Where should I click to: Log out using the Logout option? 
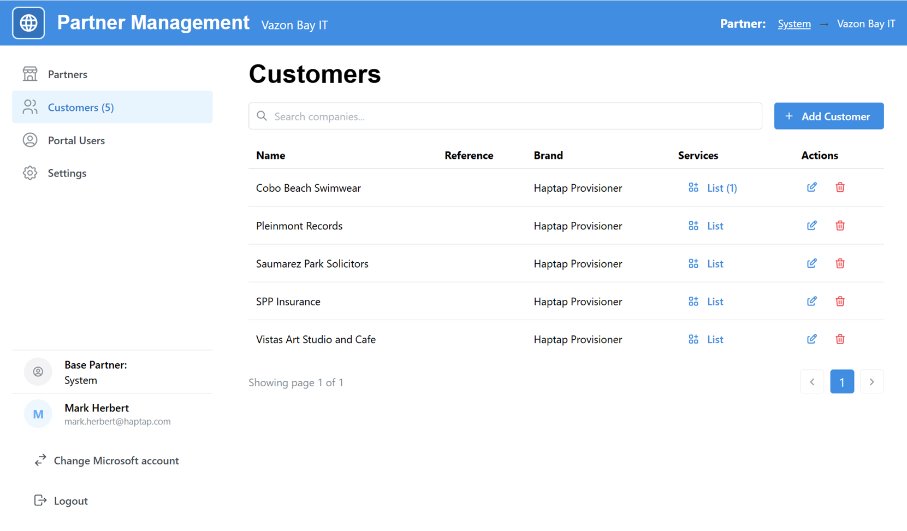point(70,501)
